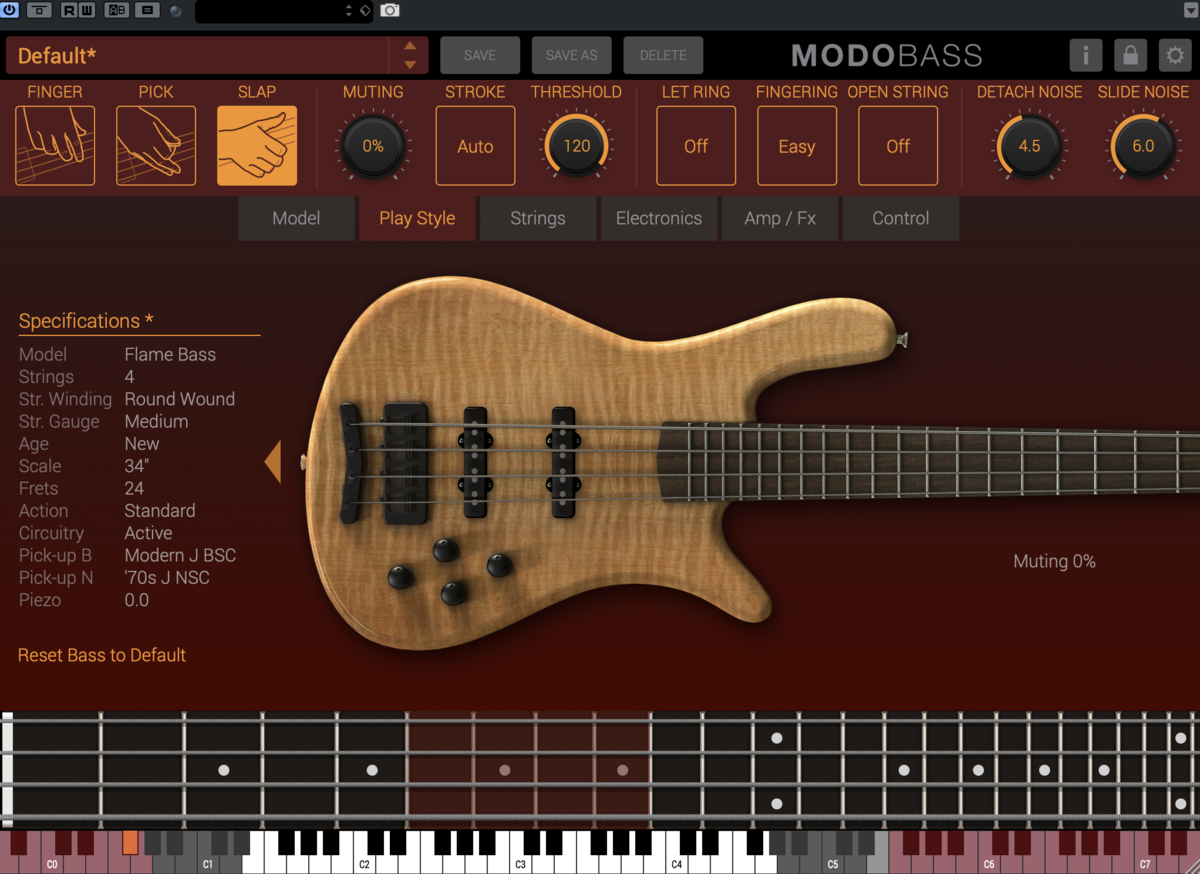
Task: Toggle the A/B comparison button
Action: pyautogui.click(x=116, y=10)
